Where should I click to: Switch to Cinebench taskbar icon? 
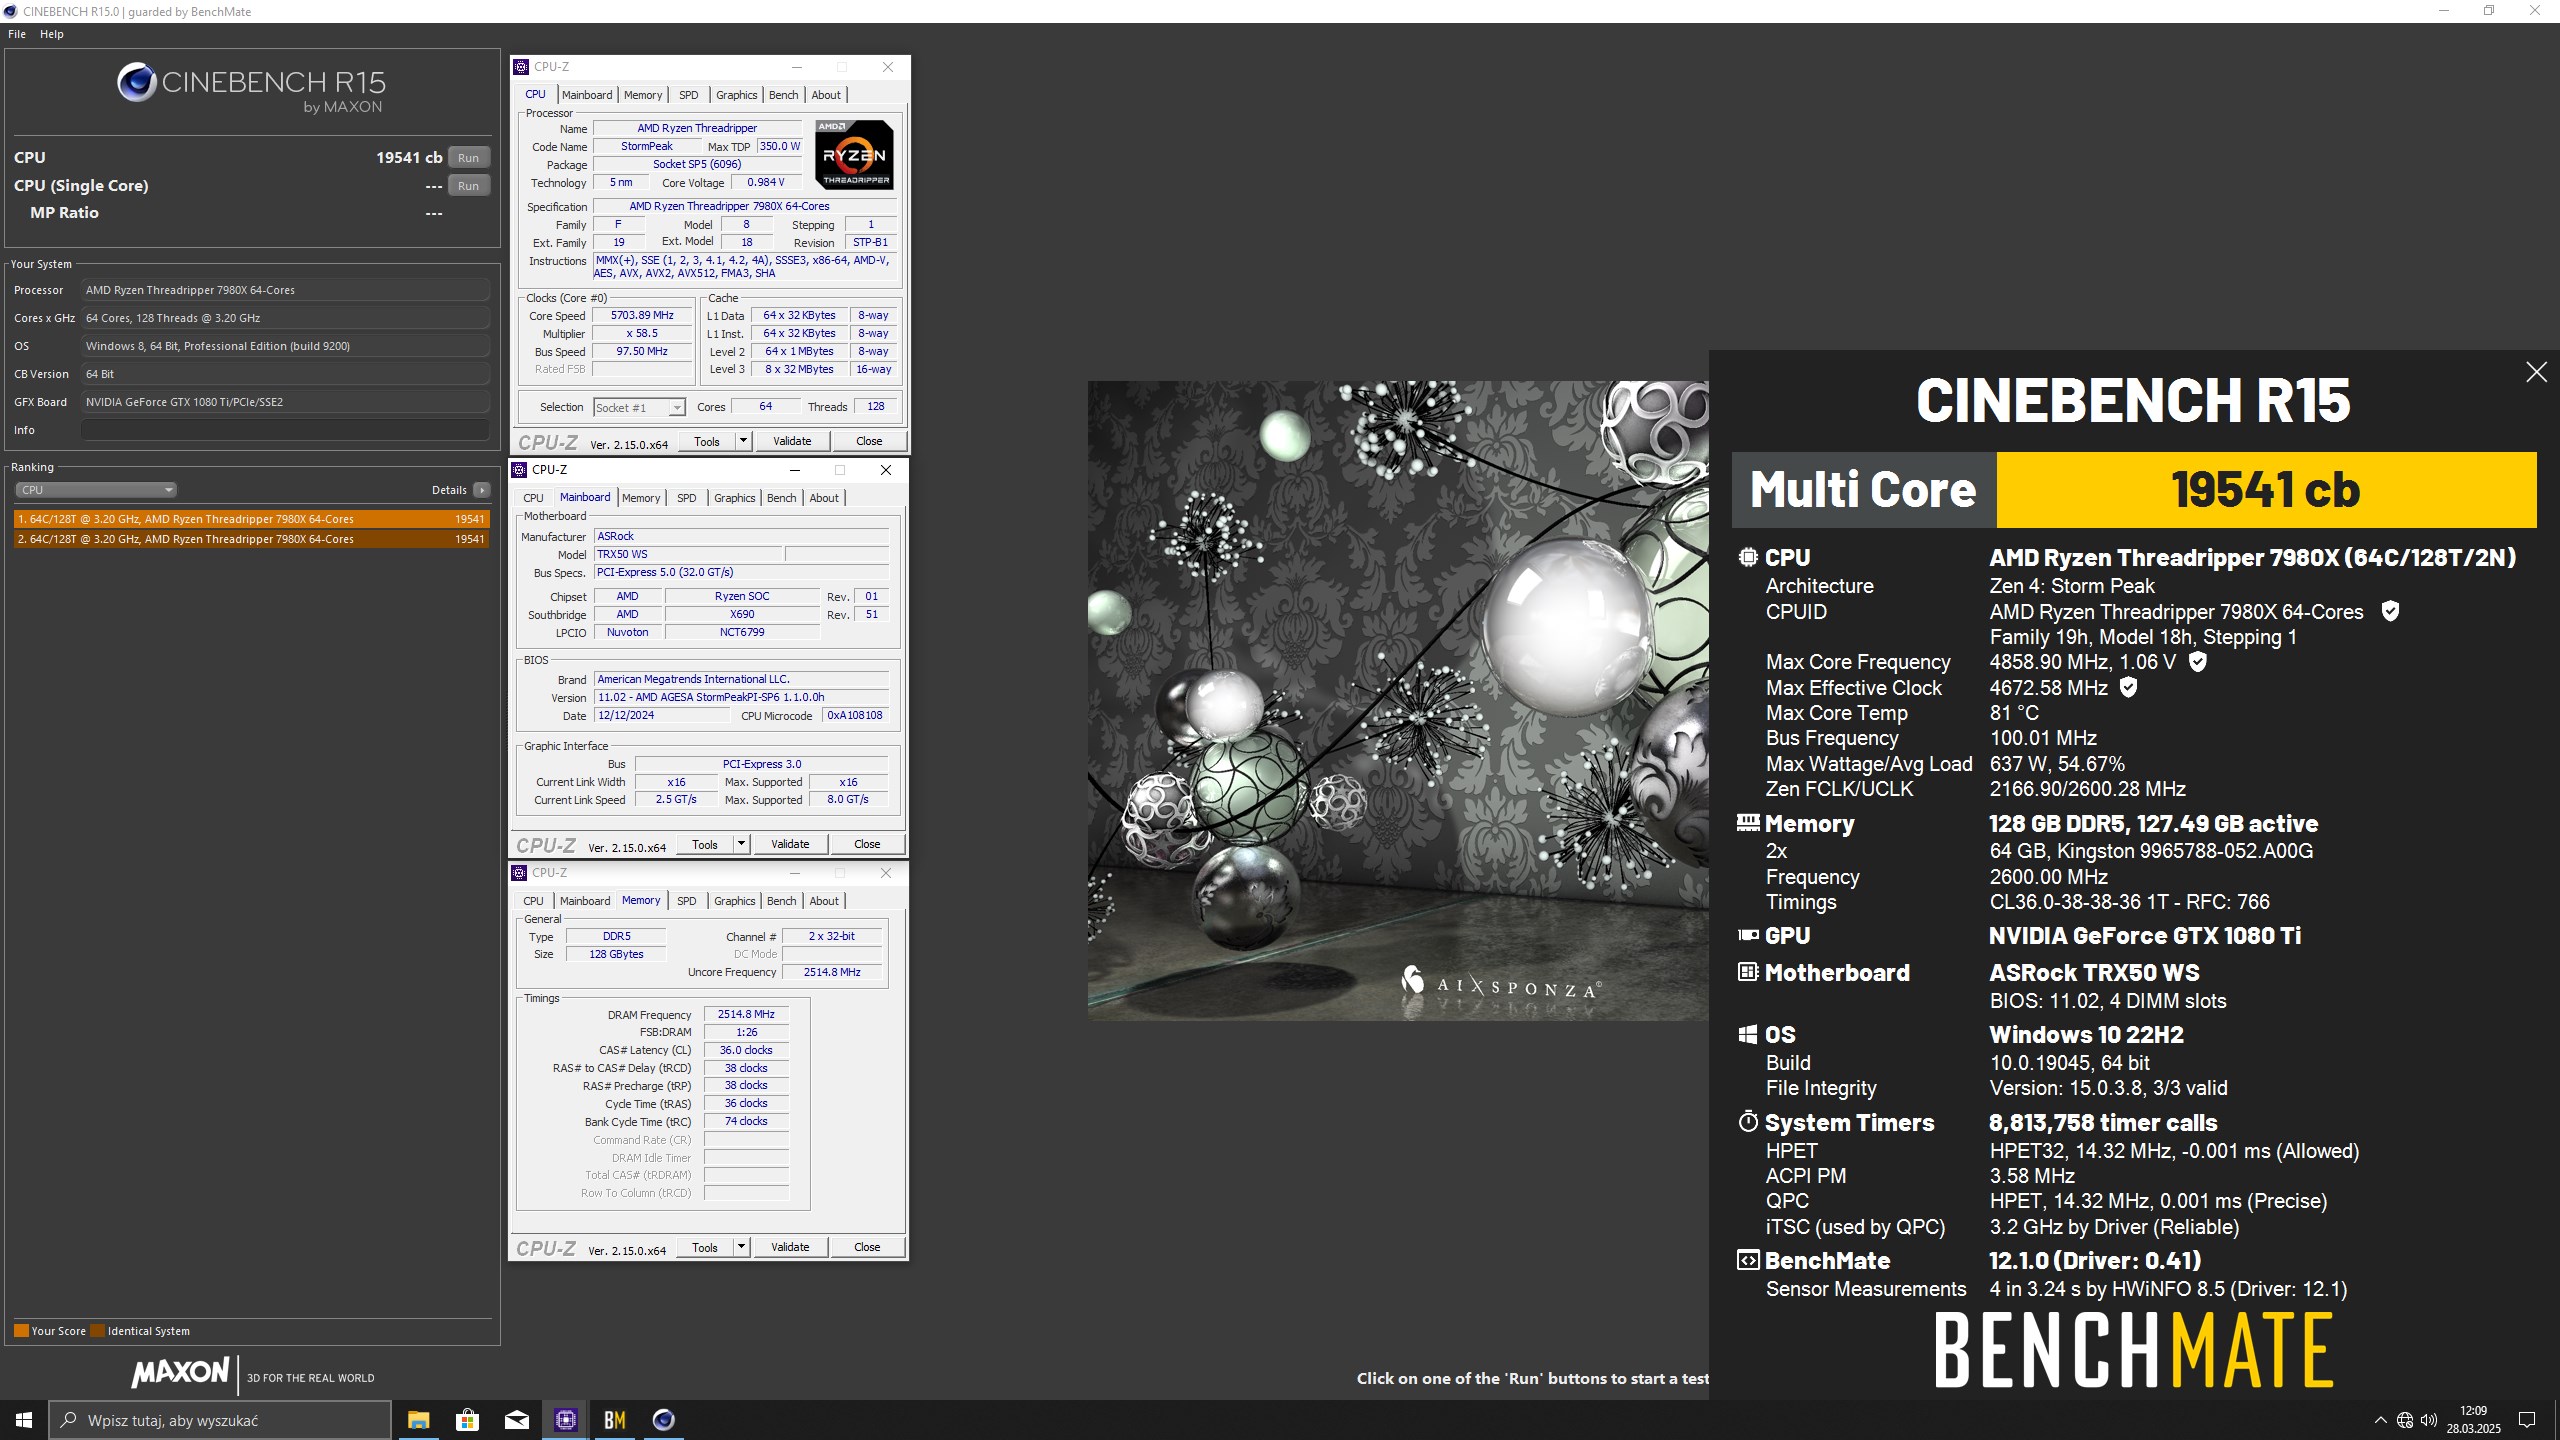[x=663, y=1420]
